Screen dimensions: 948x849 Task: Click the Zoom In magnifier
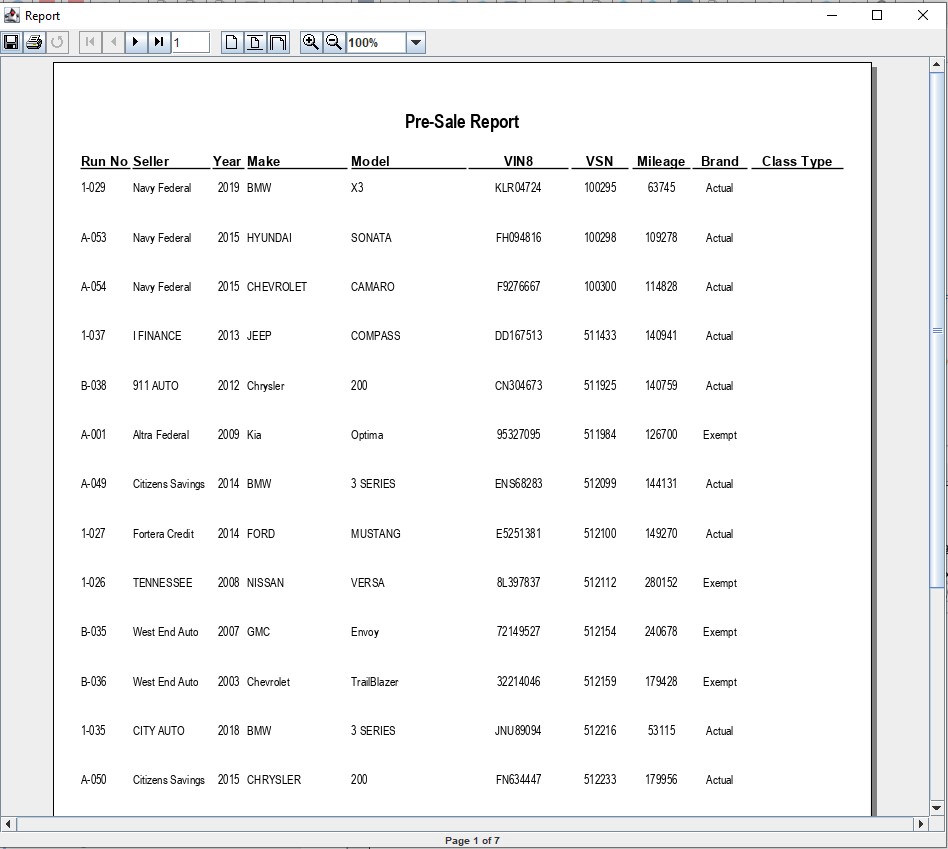[x=311, y=42]
